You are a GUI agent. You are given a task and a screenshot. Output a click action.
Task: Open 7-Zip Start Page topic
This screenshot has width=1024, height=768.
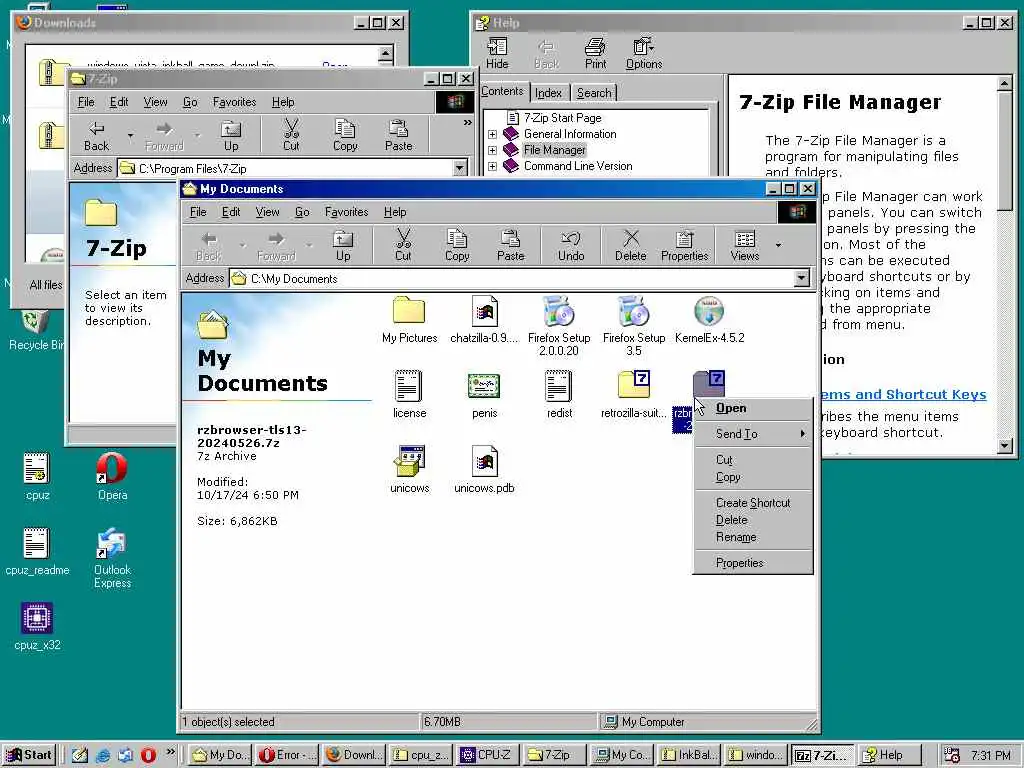pos(562,118)
